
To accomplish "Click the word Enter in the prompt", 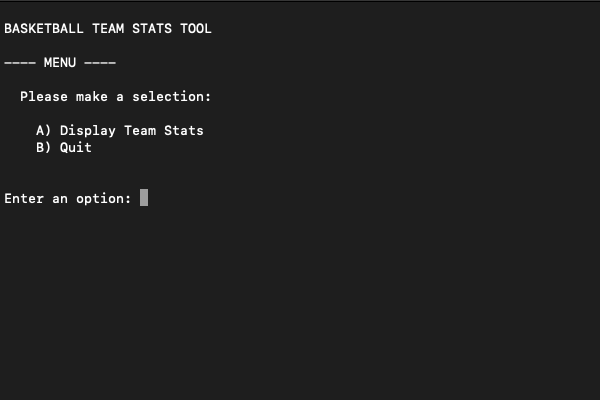I will tap(24, 199).
